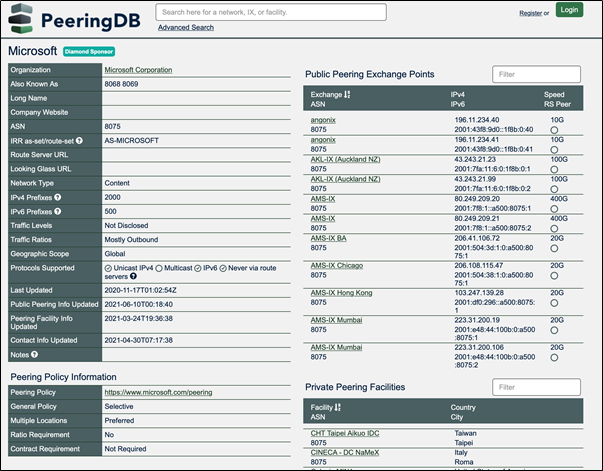
Task: Open the Microsoft Corporation organization link
Action: [x=138, y=70]
